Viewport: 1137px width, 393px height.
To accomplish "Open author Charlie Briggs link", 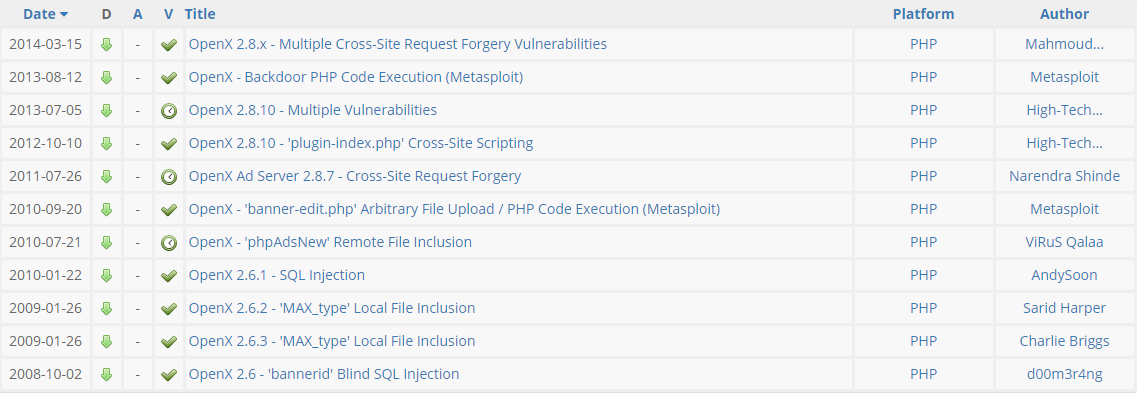I will [x=1064, y=342].
